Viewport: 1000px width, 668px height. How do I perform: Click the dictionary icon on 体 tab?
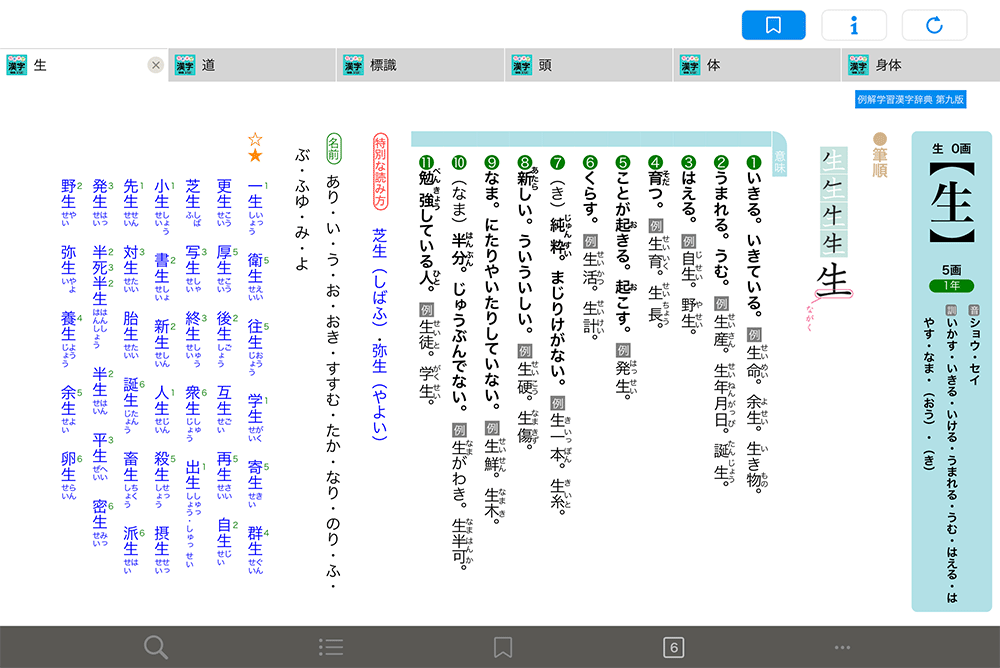click(690, 65)
